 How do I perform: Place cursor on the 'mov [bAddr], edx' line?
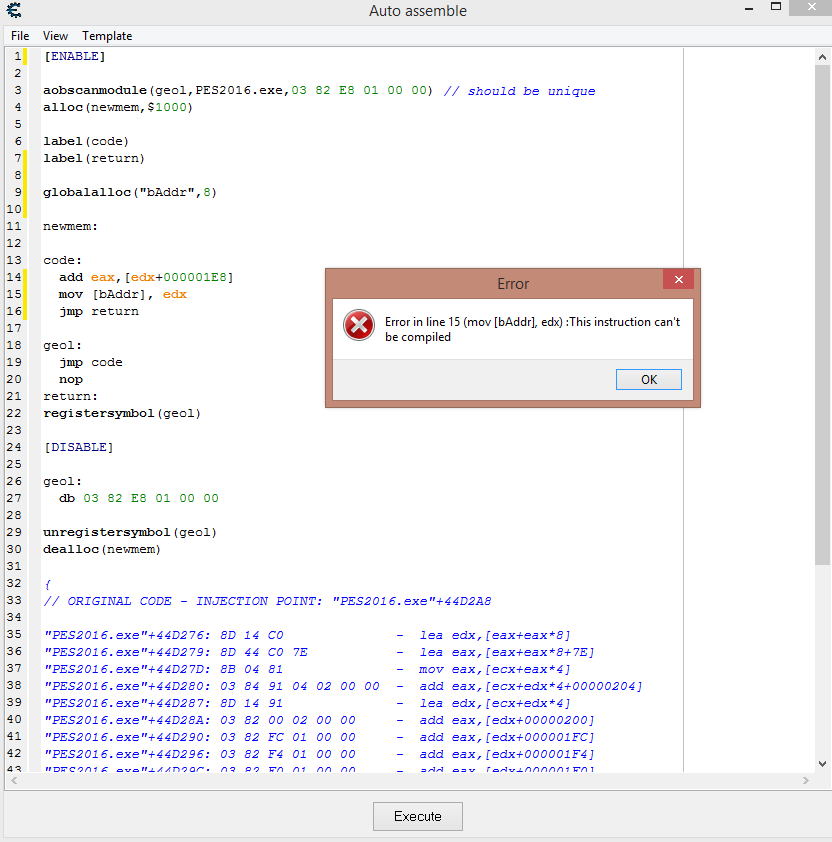122,294
